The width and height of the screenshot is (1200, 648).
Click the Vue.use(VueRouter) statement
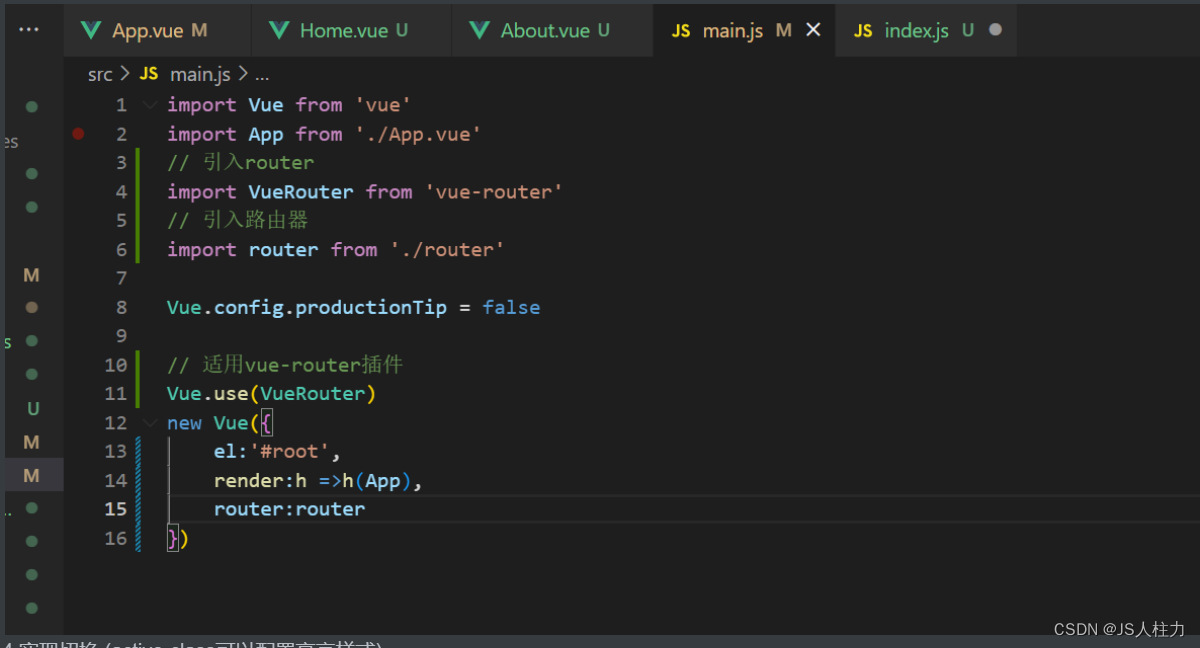[271, 394]
